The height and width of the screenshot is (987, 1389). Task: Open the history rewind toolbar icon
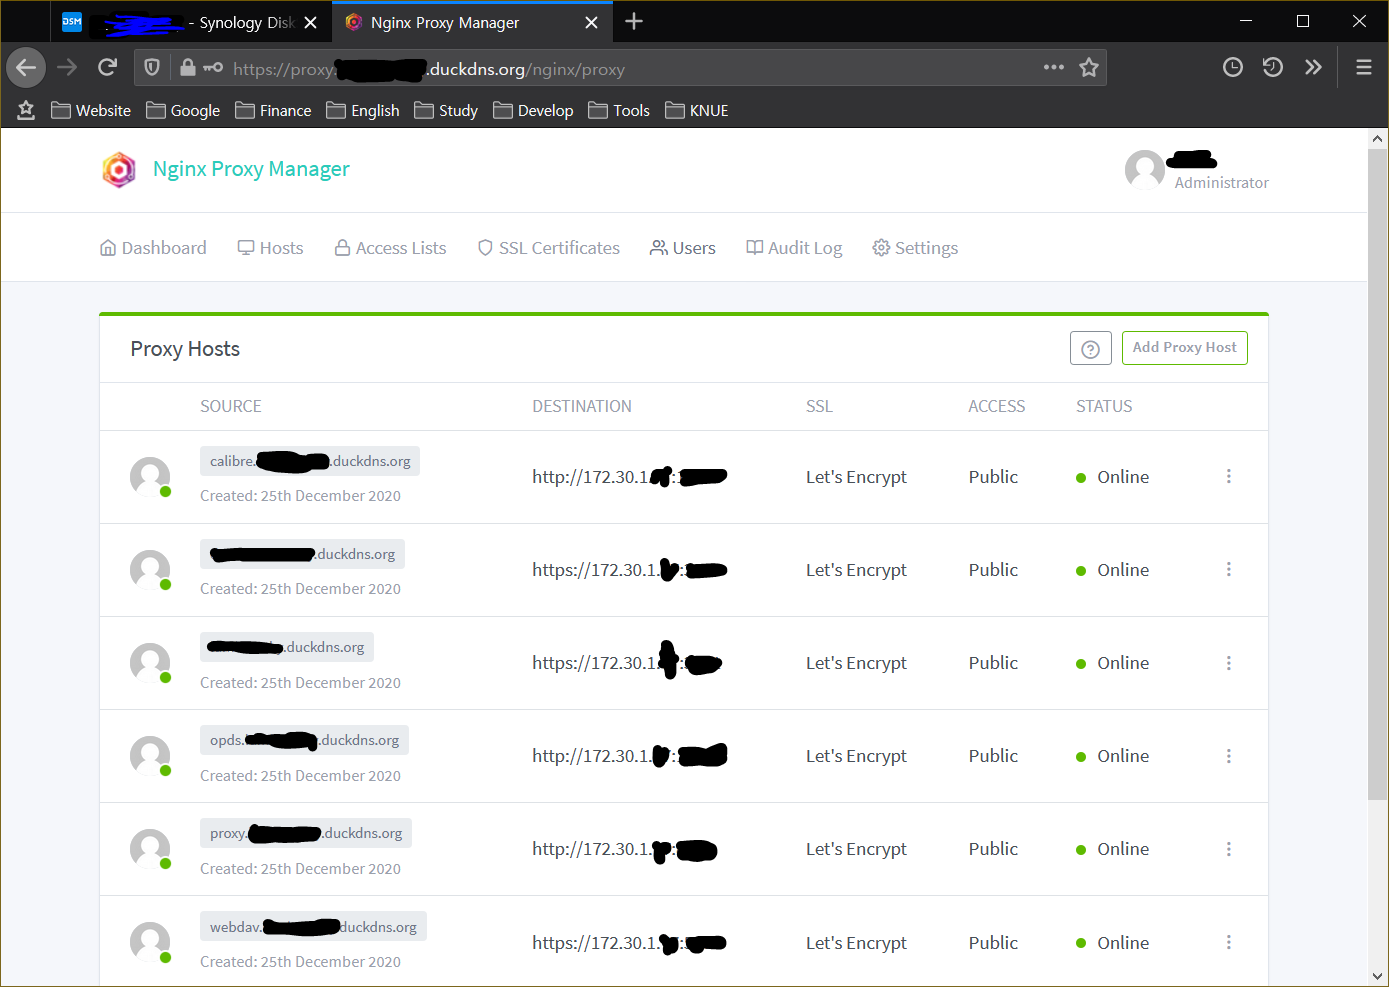coord(1273,68)
